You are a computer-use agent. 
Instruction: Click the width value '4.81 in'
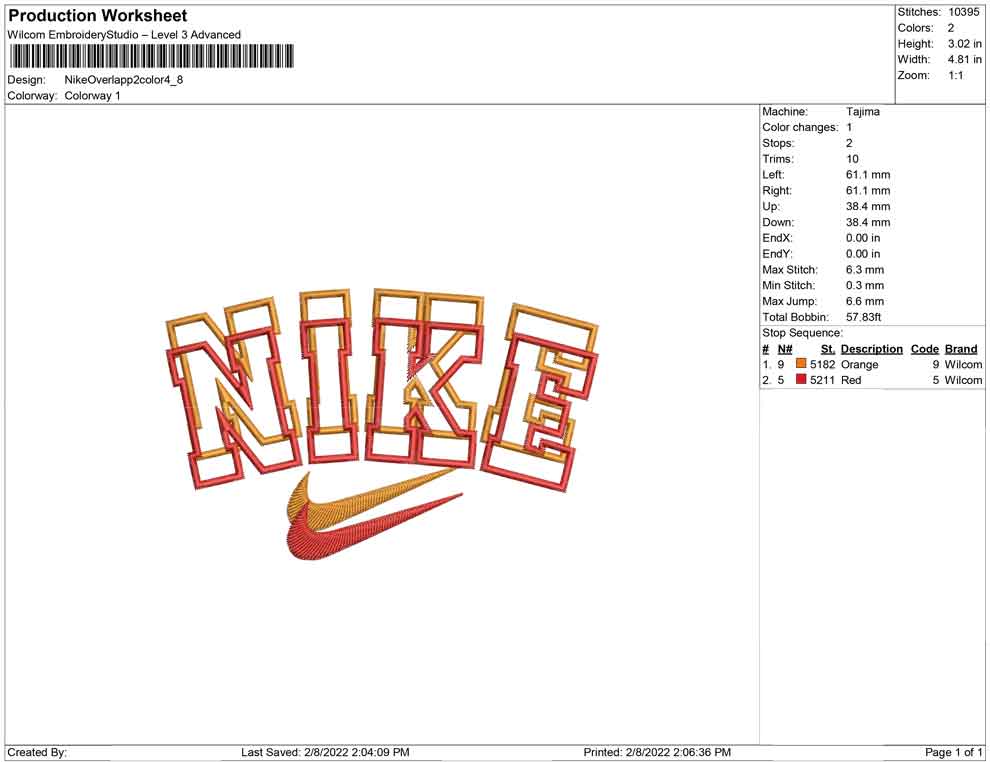pos(964,59)
